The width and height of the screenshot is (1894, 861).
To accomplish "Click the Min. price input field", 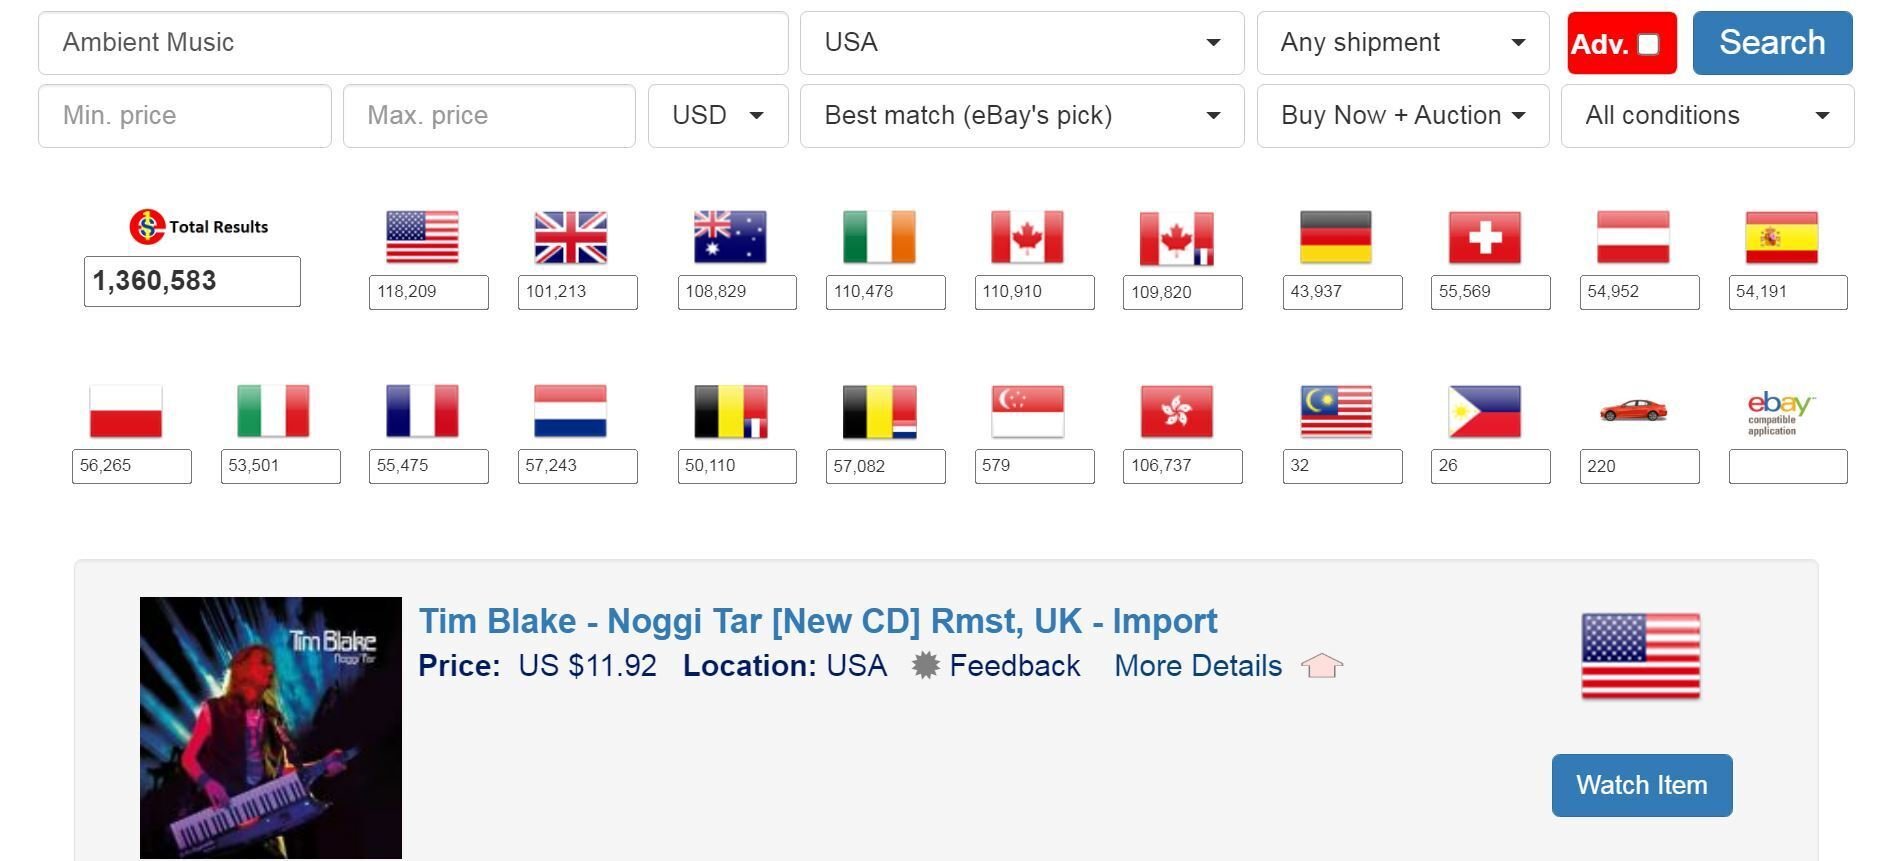I will click(184, 116).
